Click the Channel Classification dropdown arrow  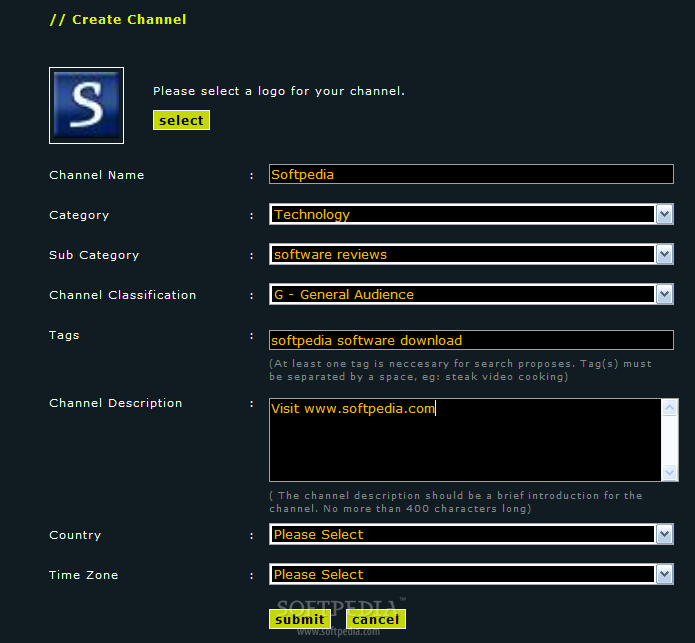click(x=664, y=294)
